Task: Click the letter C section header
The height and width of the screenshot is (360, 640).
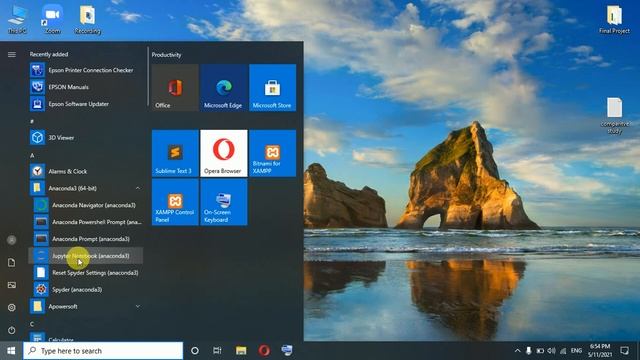Action: pyautogui.click(x=32, y=324)
